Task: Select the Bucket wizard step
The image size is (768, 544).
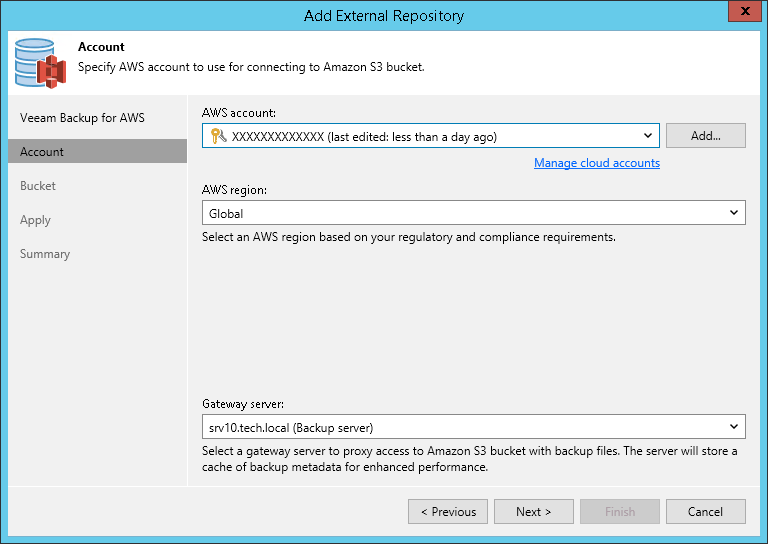Action: click(38, 186)
